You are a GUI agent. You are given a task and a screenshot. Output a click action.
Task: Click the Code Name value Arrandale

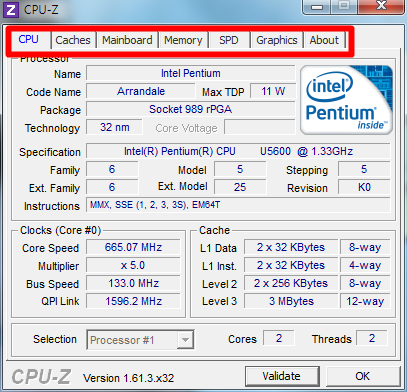point(141,91)
